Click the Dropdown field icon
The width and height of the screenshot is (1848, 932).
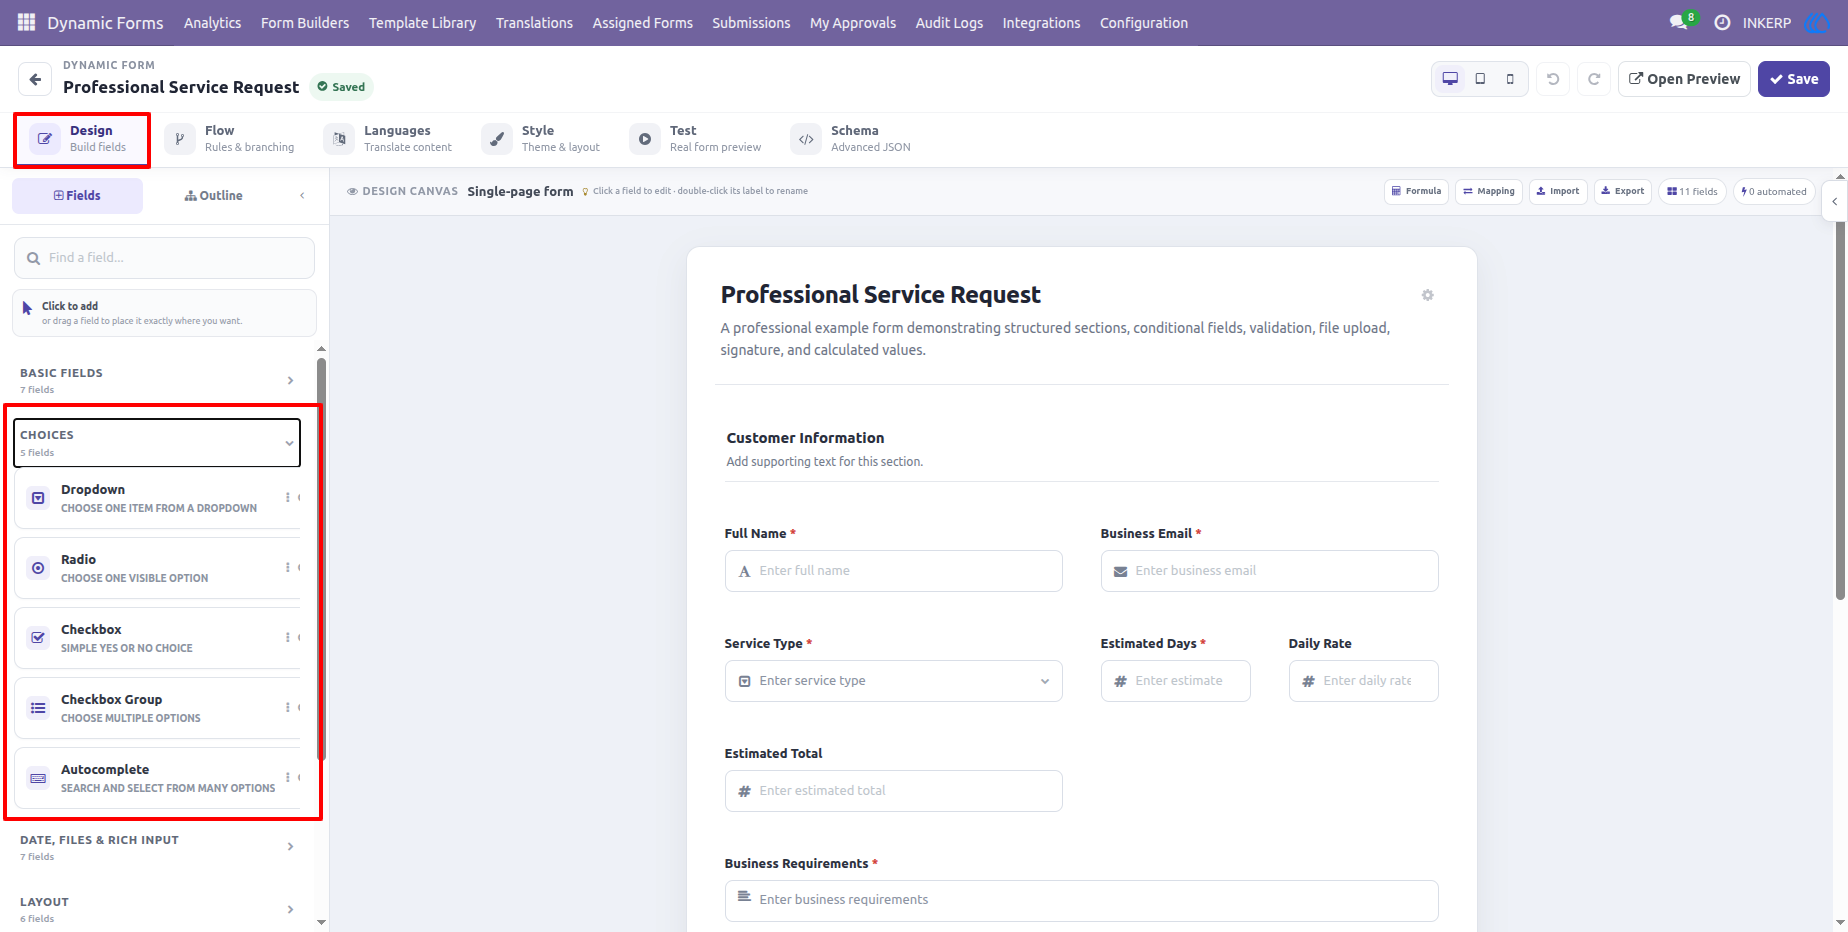(38, 498)
